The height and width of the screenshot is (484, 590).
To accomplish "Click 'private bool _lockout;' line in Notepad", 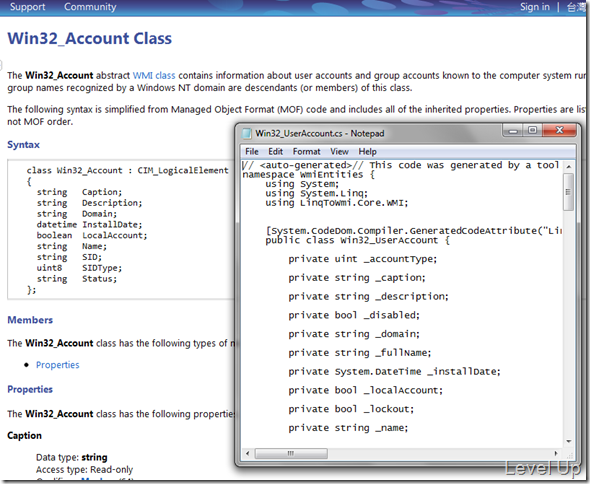I will (351, 409).
